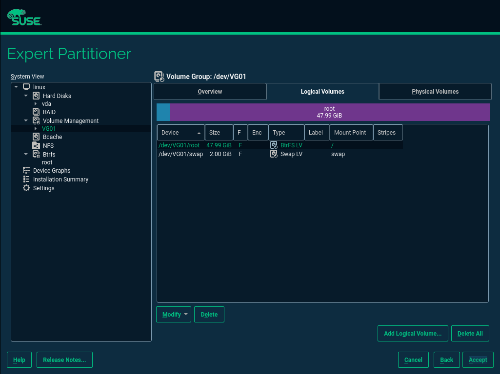Sort by the Device column header
500x374 pixels.
click(180, 133)
